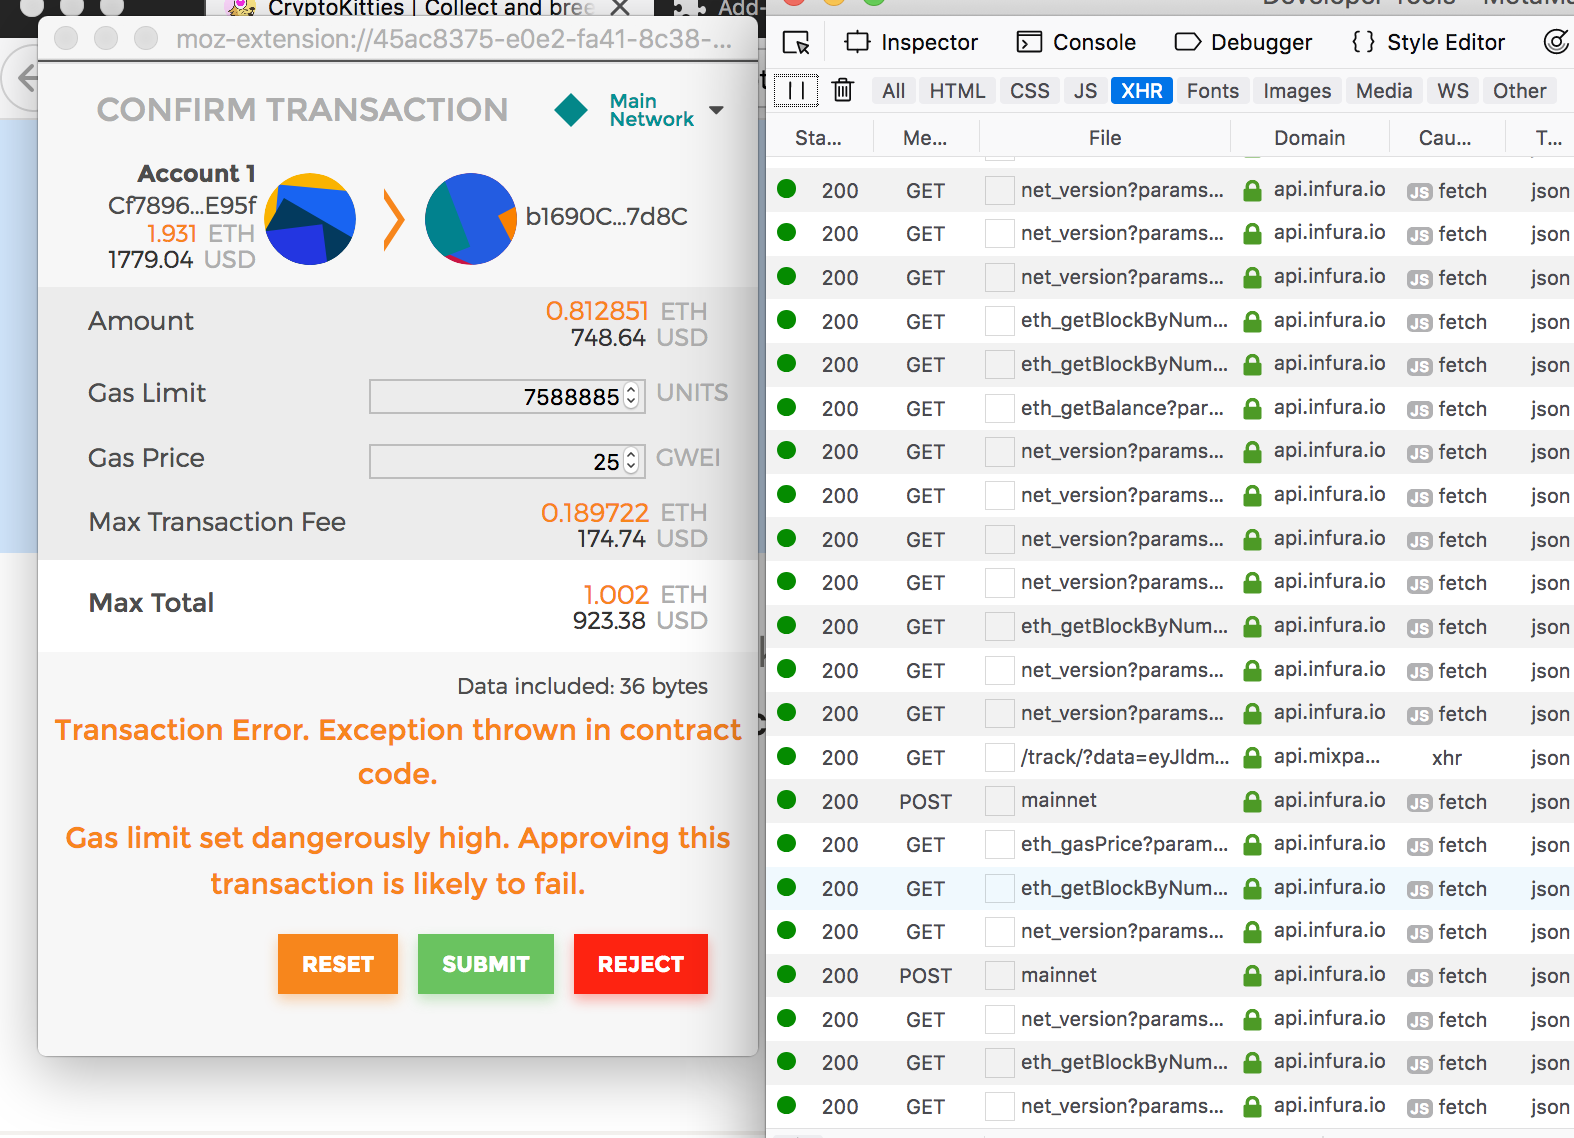Click file thumbnail icon of eth_gasPrice row

tap(1000, 845)
